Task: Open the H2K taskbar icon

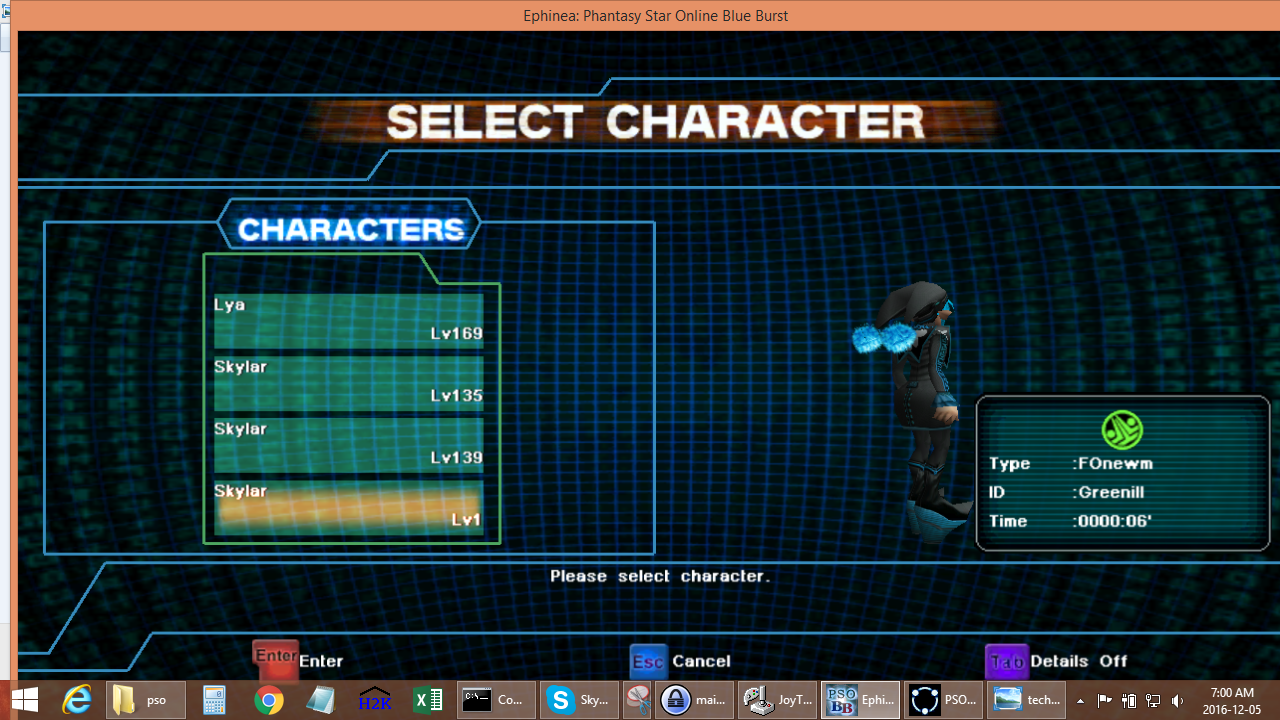Action: (375, 700)
